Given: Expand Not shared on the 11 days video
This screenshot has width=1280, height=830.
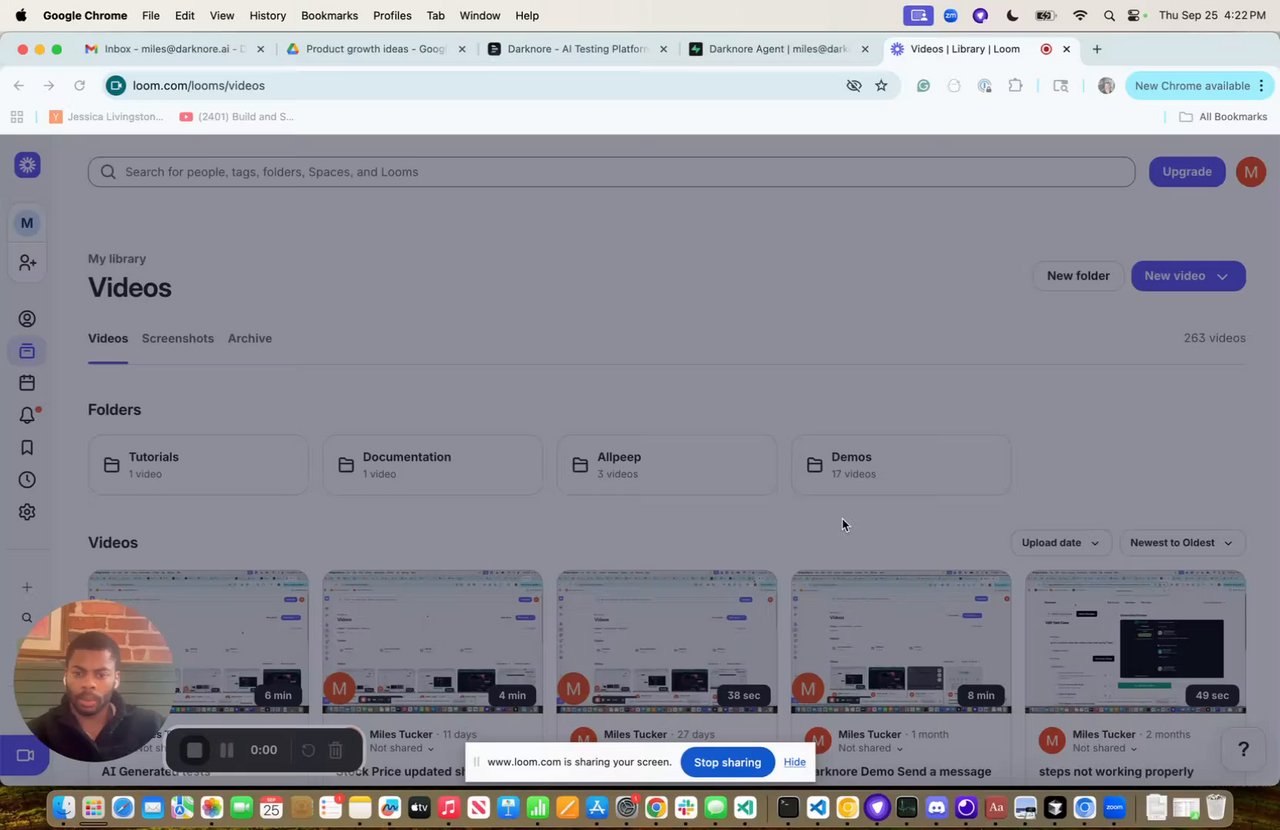Looking at the screenshot, I should (402, 748).
